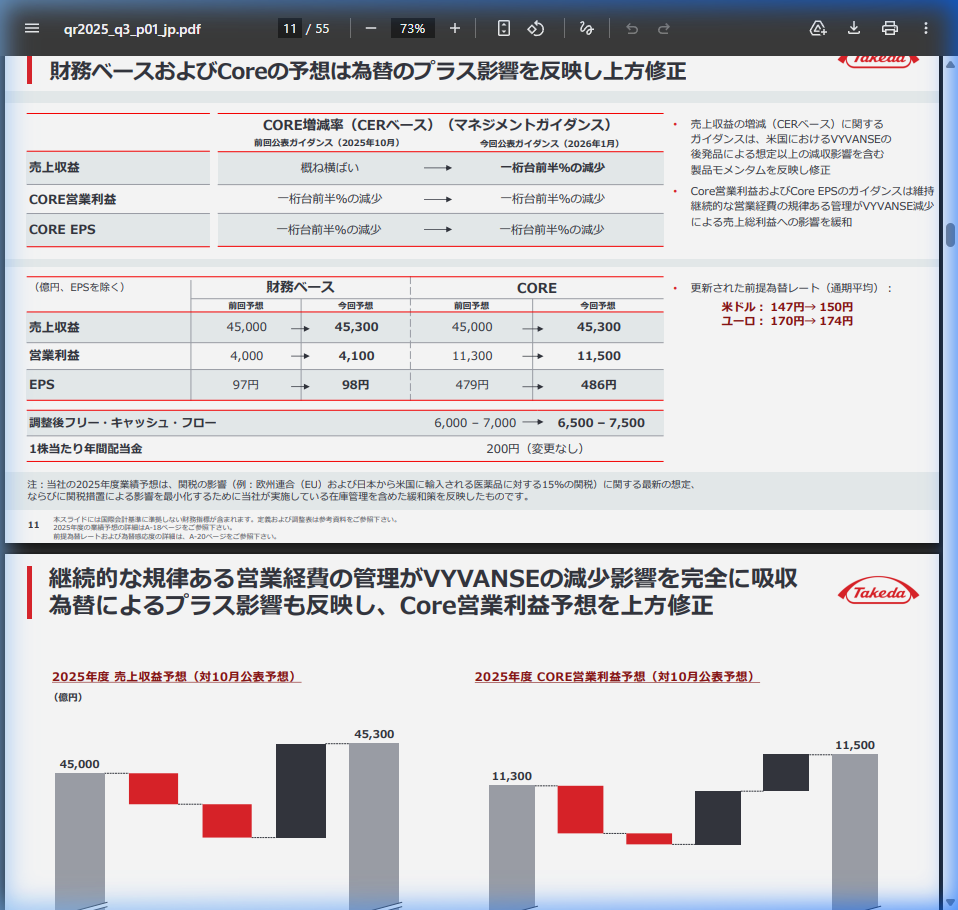Click the '98円' EPS value
Image resolution: width=958 pixels, height=910 pixels.
355,385
